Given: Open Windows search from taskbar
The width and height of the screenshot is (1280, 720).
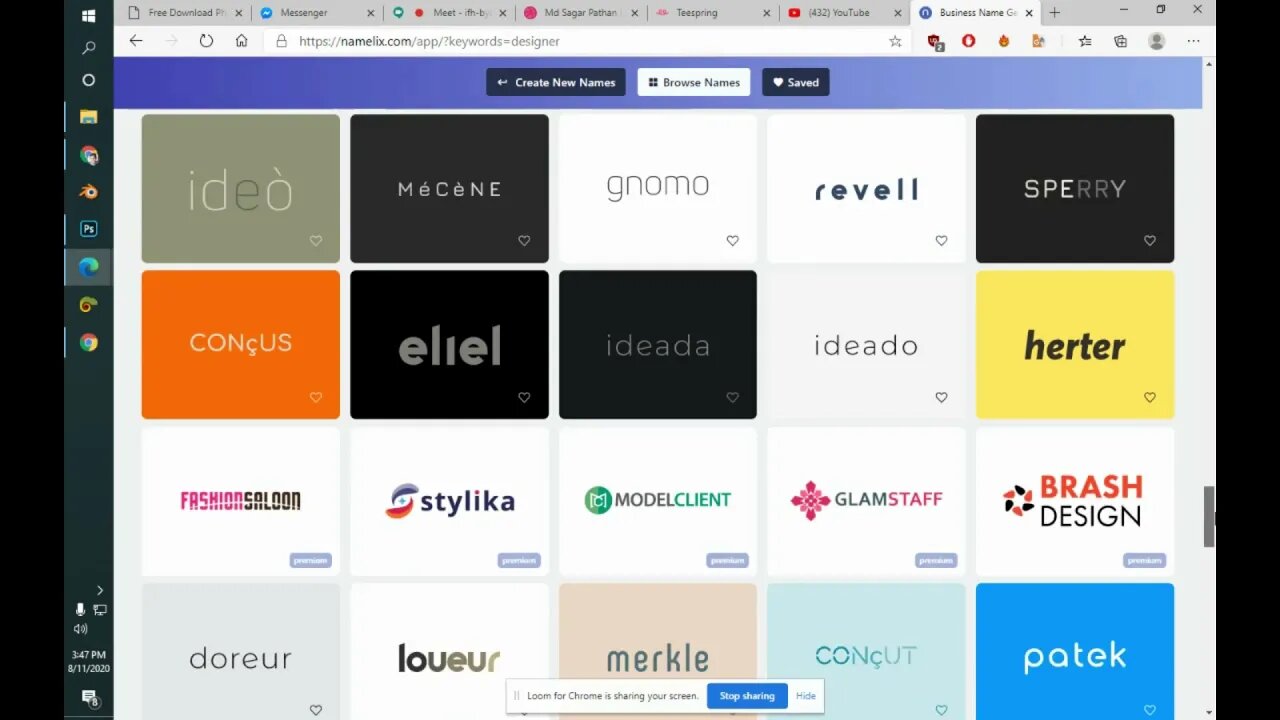Looking at the screenshot, I should click(x=88, y=47).
